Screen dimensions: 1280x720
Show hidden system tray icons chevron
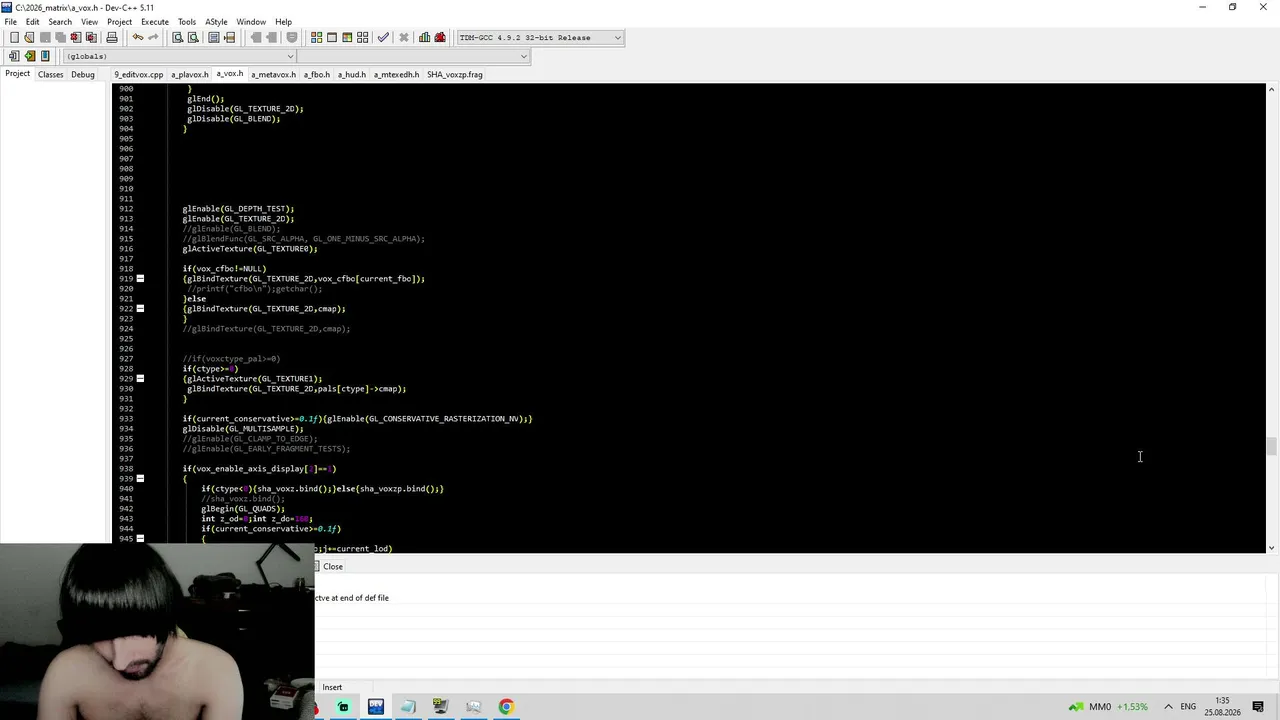point(1168,707)
